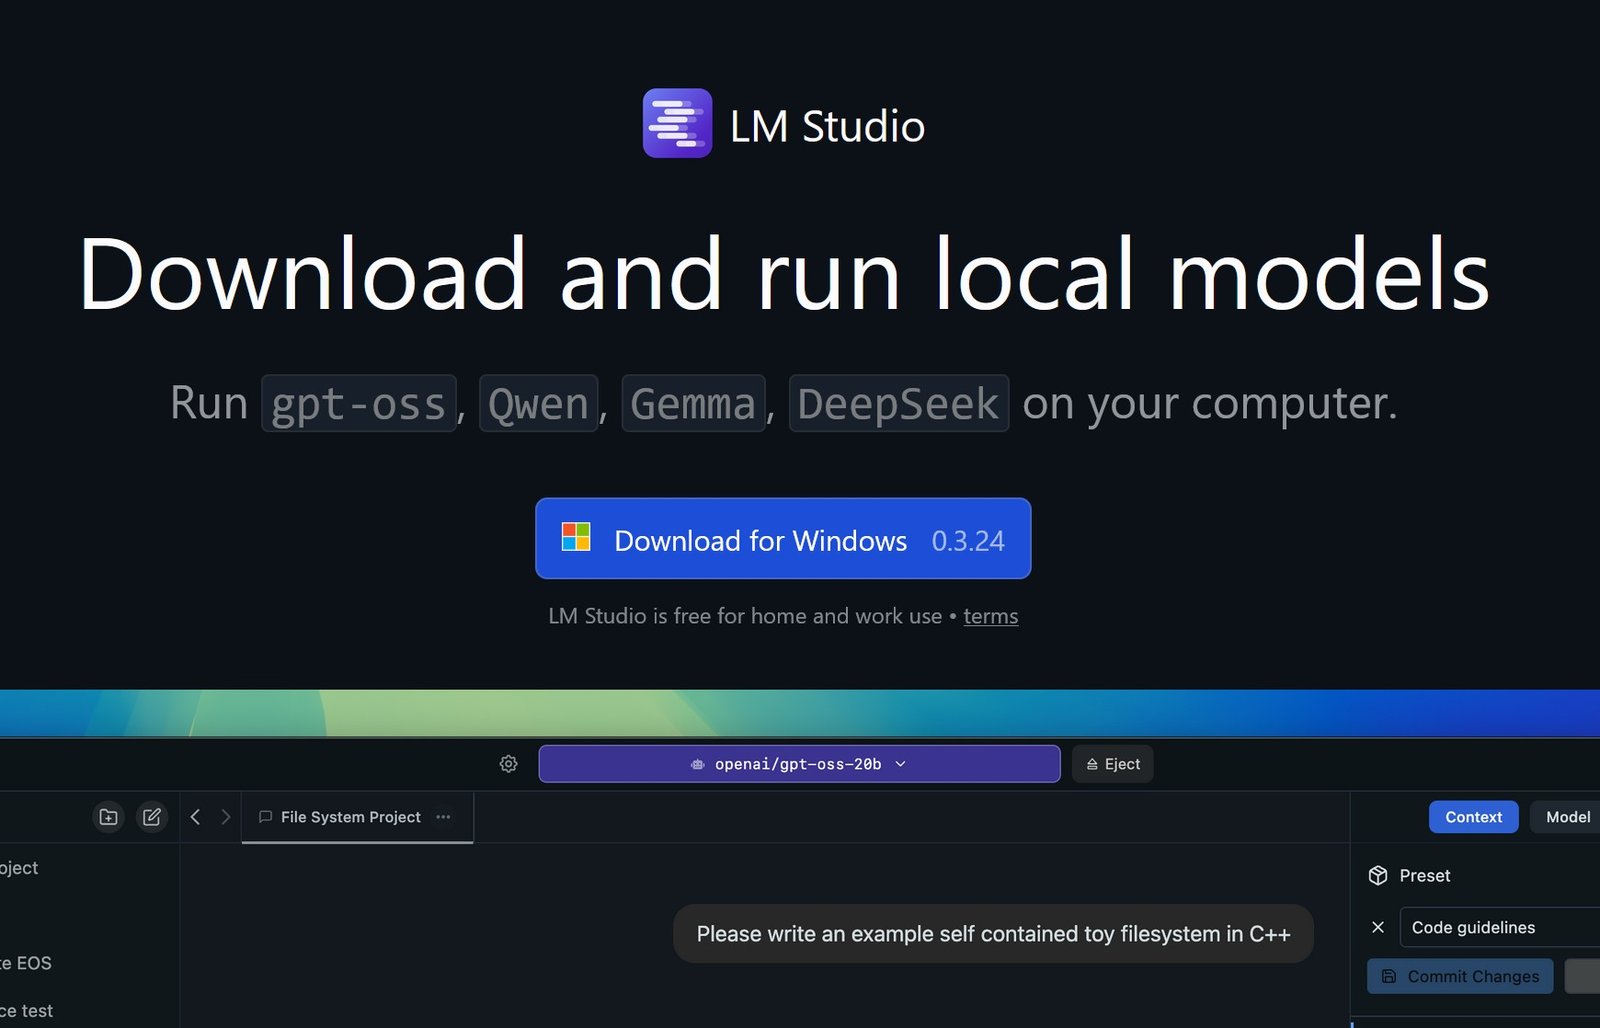The width and height of the screenshot is (1600, 1028).
Task: Open the openai/gpt-oss-20b model dropdown
Action: [x=799, y=764]
